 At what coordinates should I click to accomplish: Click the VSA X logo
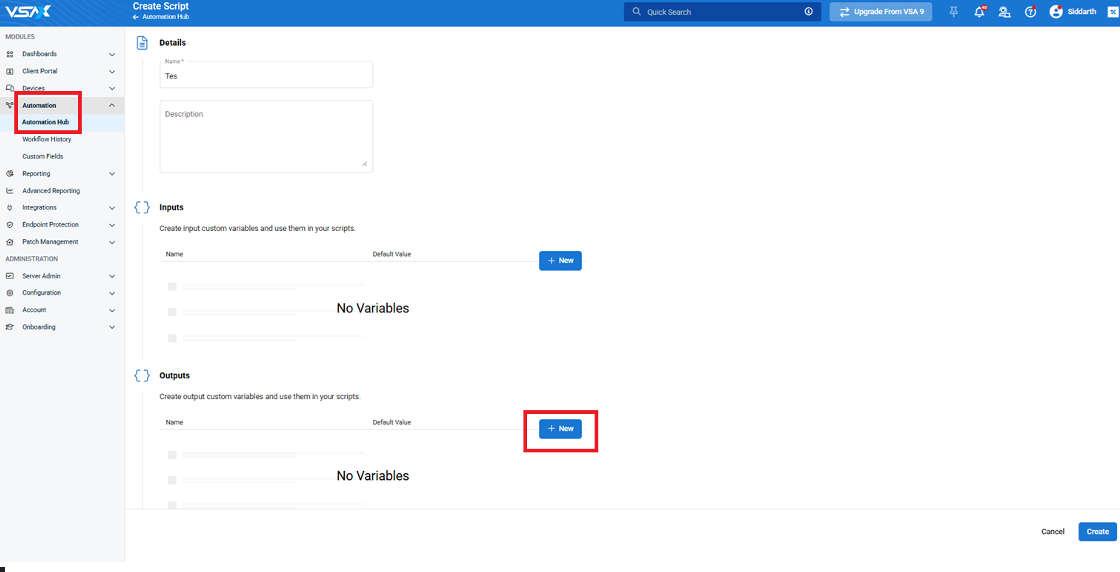coord(27,12)
